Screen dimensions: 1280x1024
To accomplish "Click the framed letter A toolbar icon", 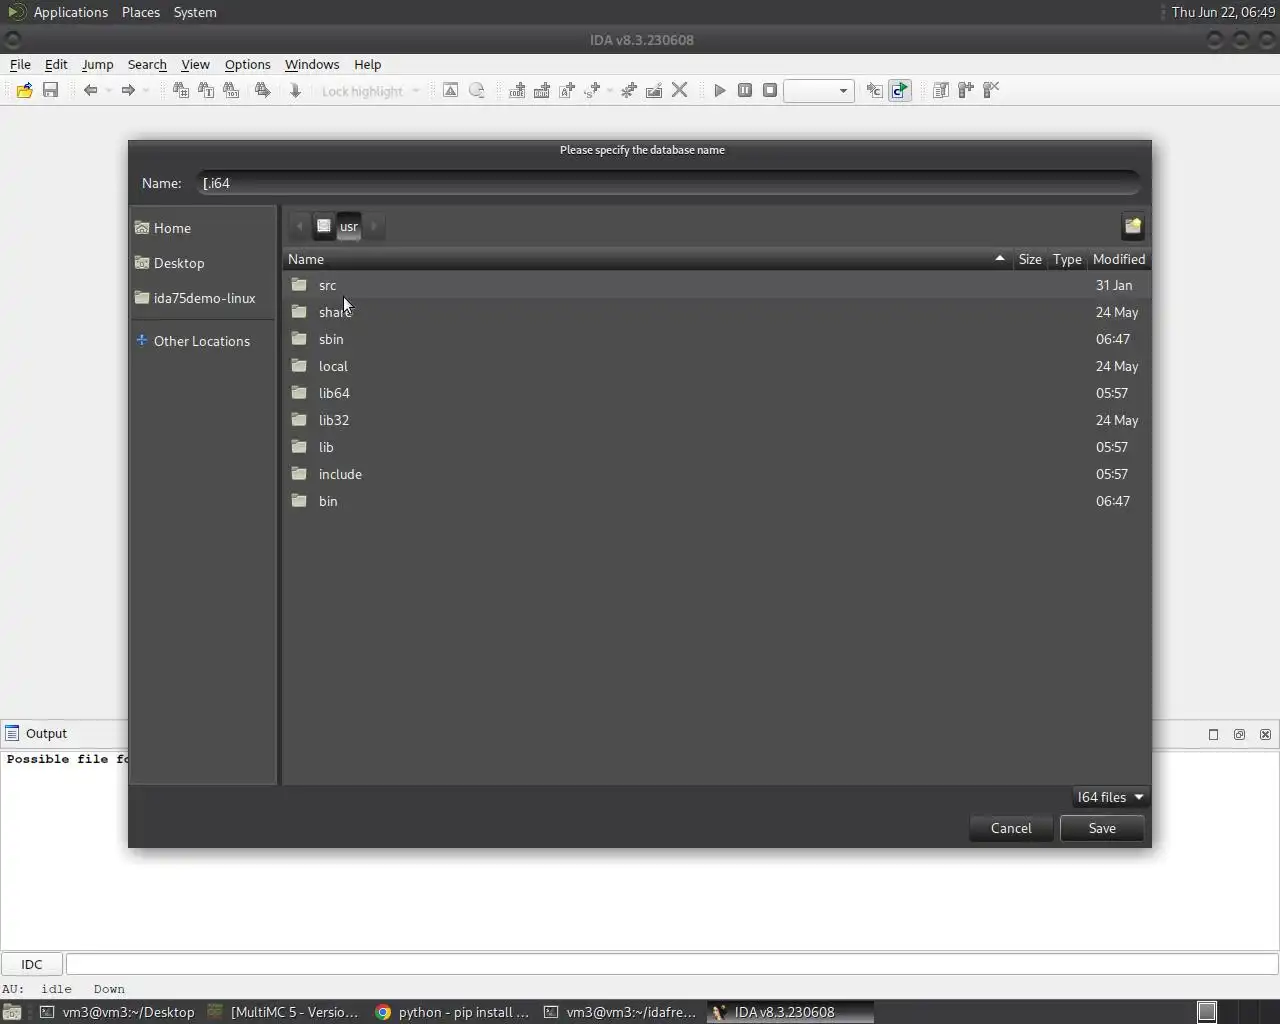I will click(450, 90).
